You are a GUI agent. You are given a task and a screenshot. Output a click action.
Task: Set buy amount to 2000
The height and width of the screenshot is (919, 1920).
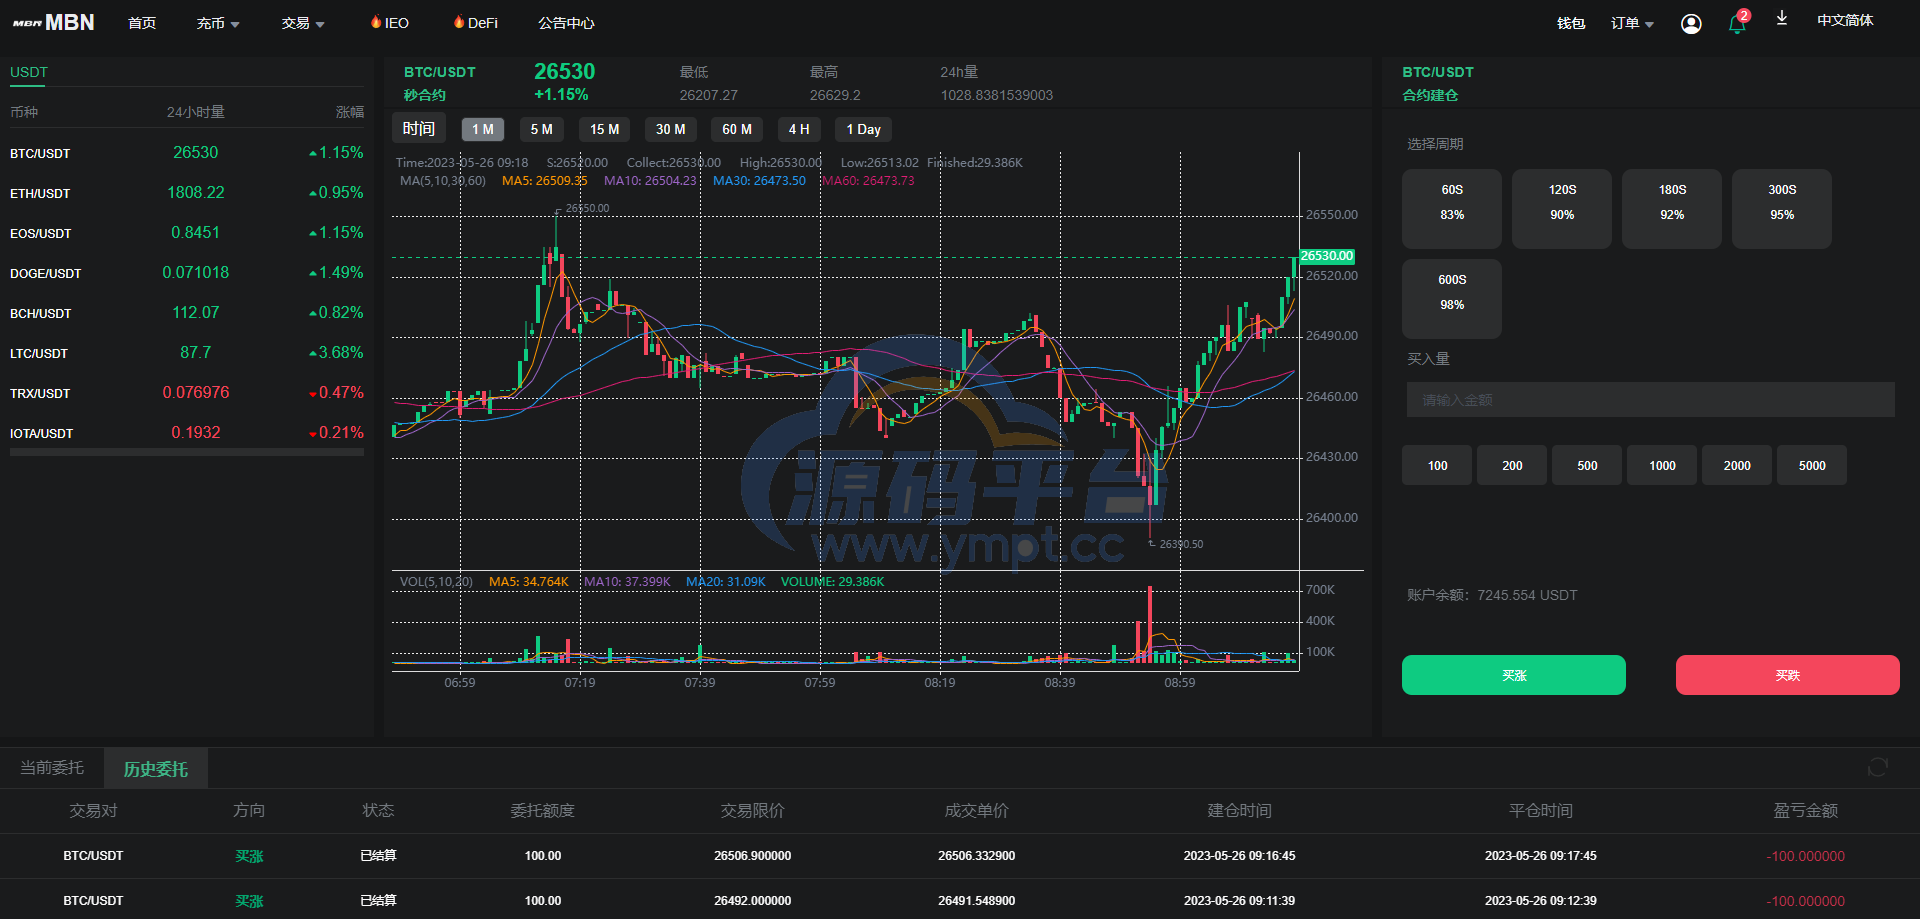[1737, 465]
